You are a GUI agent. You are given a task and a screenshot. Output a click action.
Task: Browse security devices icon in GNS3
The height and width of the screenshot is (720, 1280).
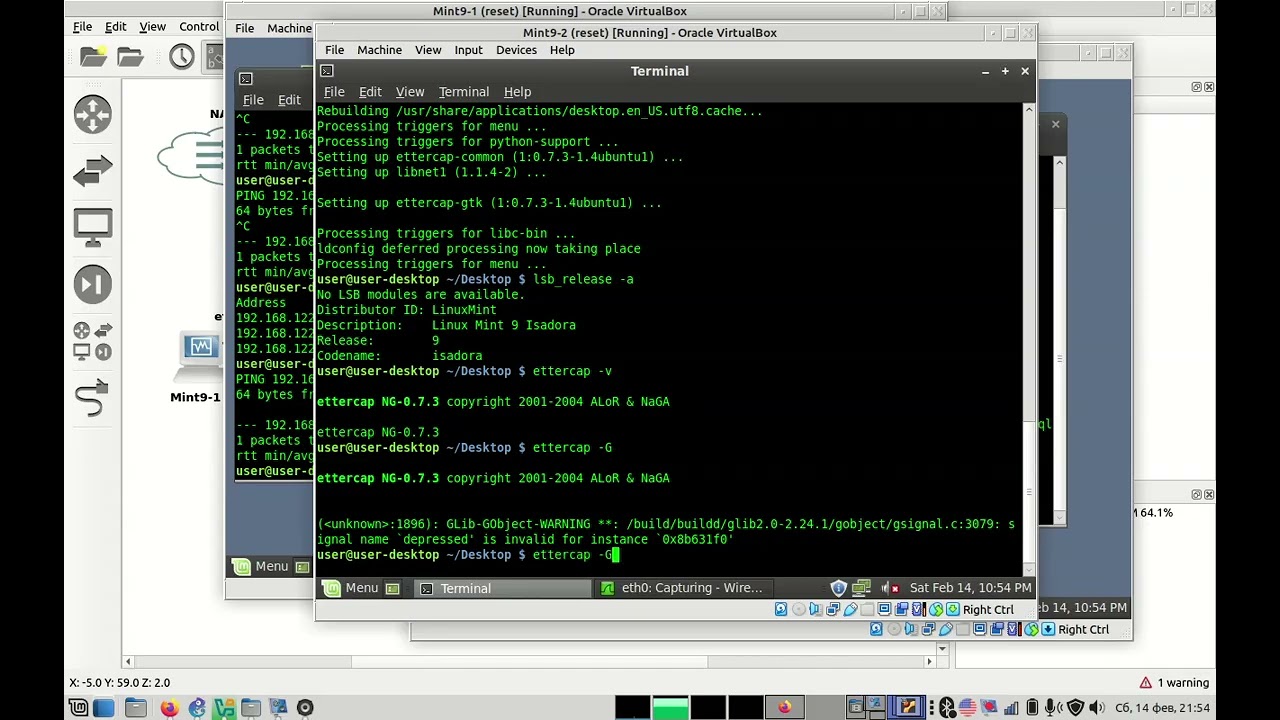(93, 286)
